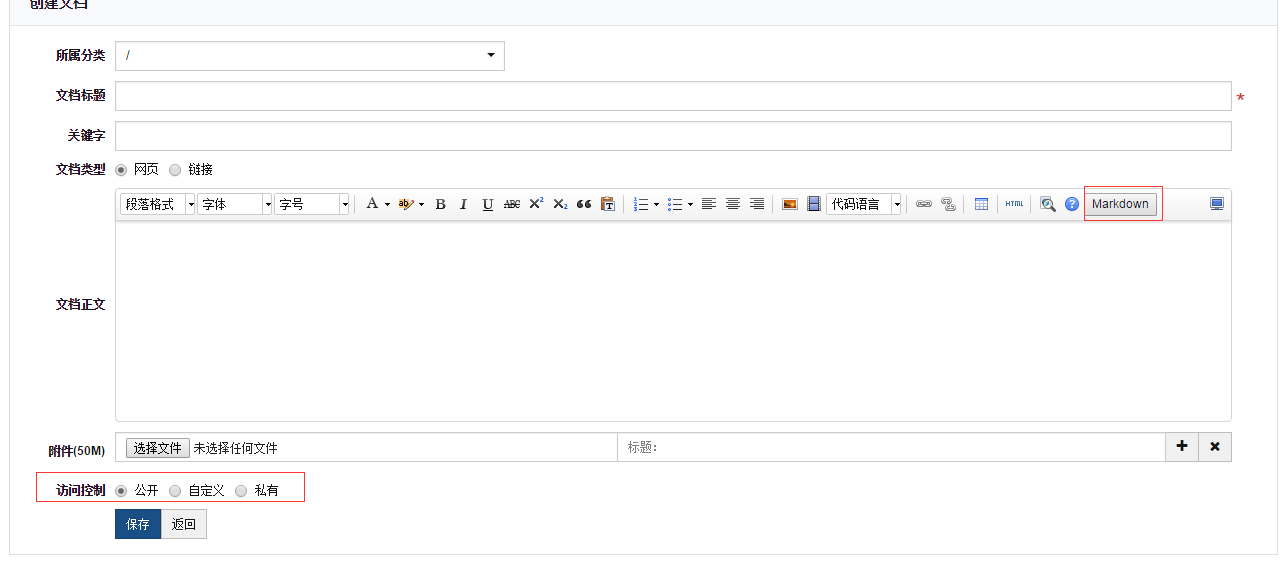Align text left
Viewport: 1286px width, 575px height.
[x=709, y=204]
